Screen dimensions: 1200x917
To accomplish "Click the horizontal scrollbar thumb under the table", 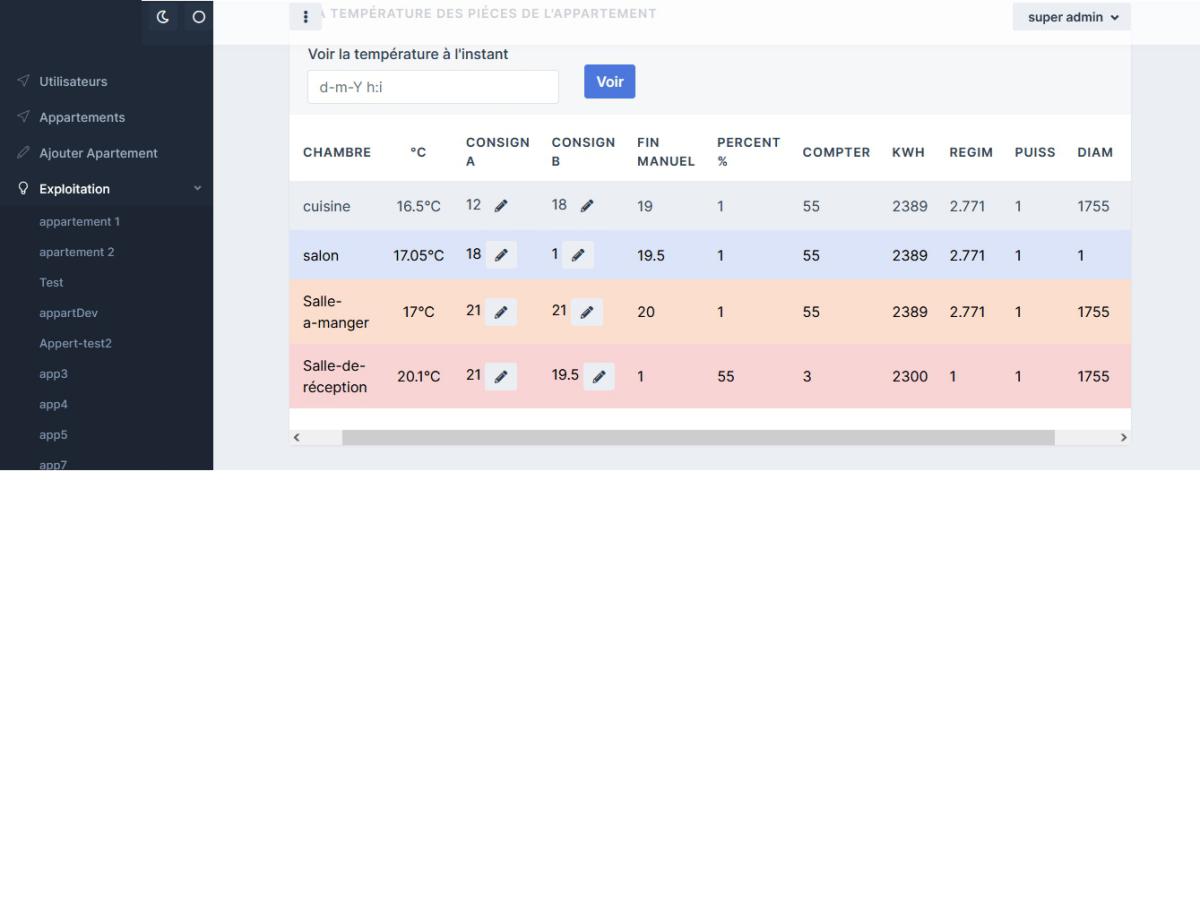I will pyautogui.click(x=698, y=438).
